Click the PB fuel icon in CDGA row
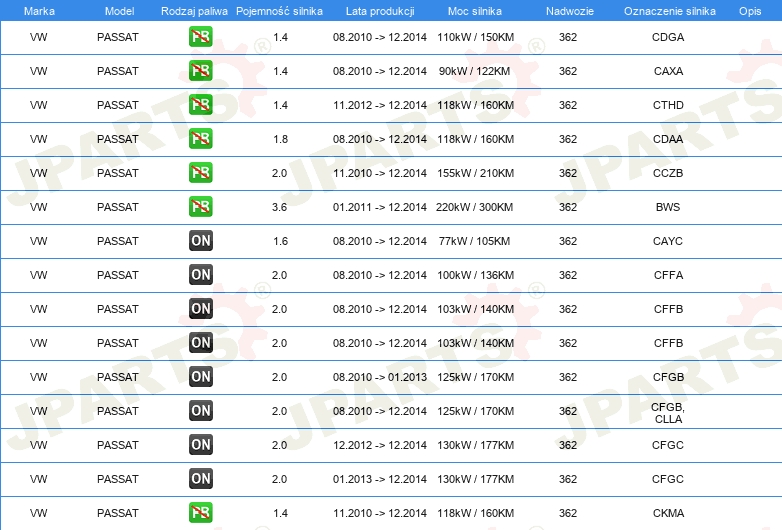This screenshot has height=530, width=782. (x=200, y=37)
